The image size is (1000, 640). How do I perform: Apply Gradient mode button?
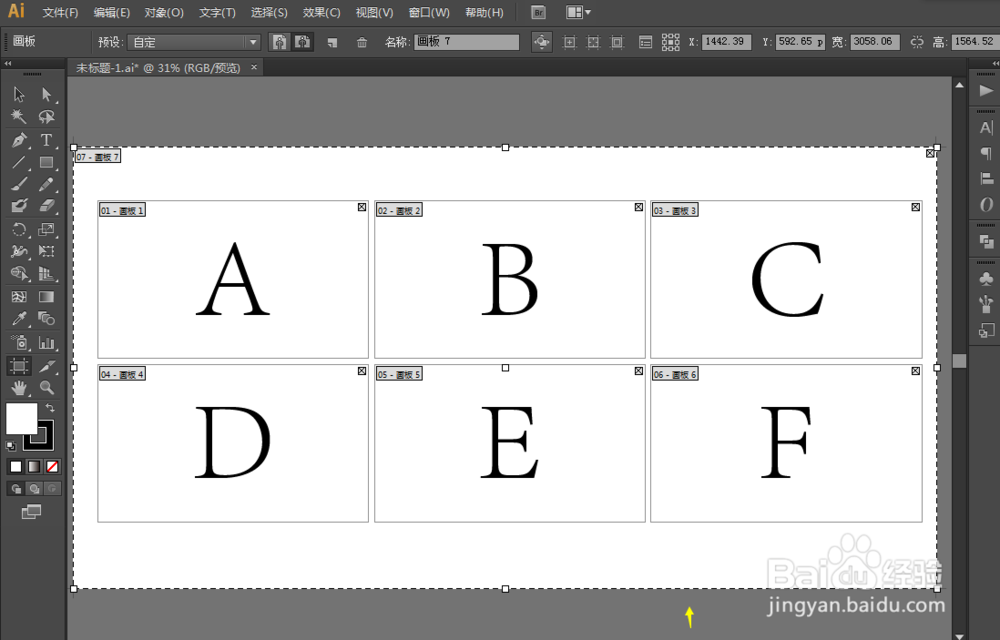[34, 467]
